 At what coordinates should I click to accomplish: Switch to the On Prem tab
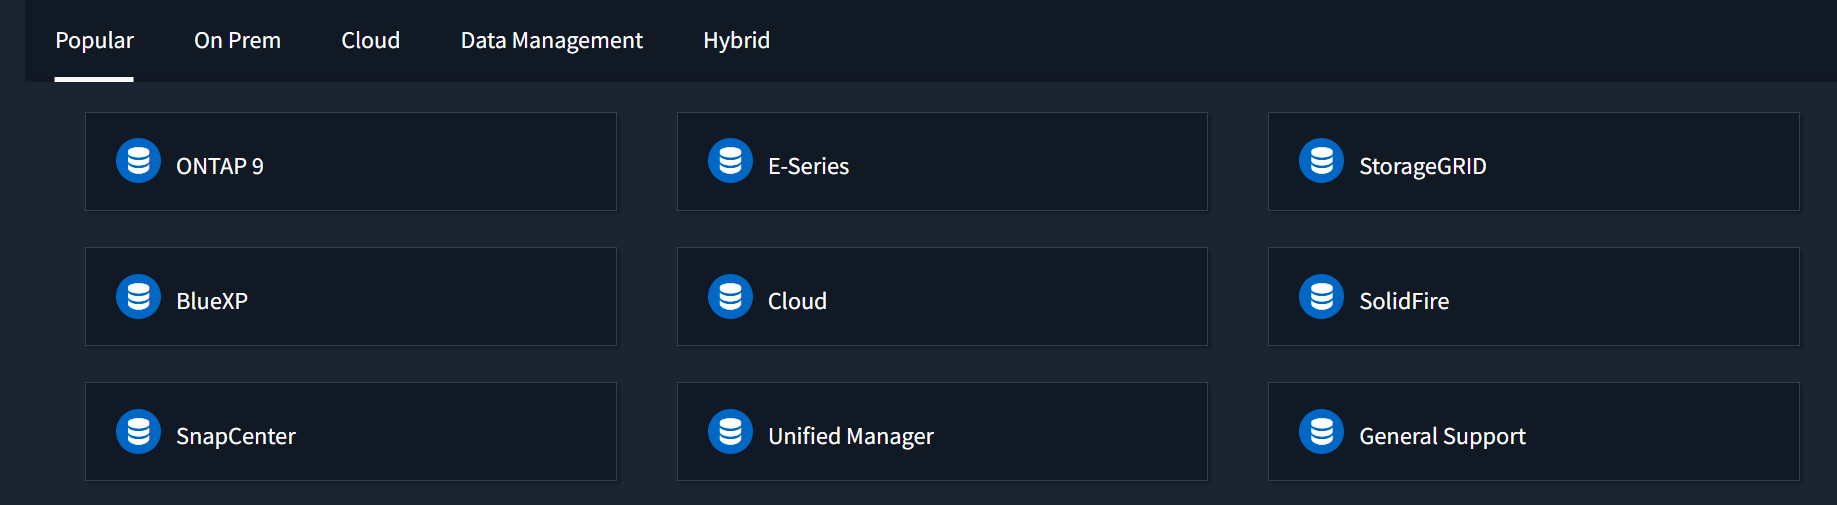click(237, 41)
